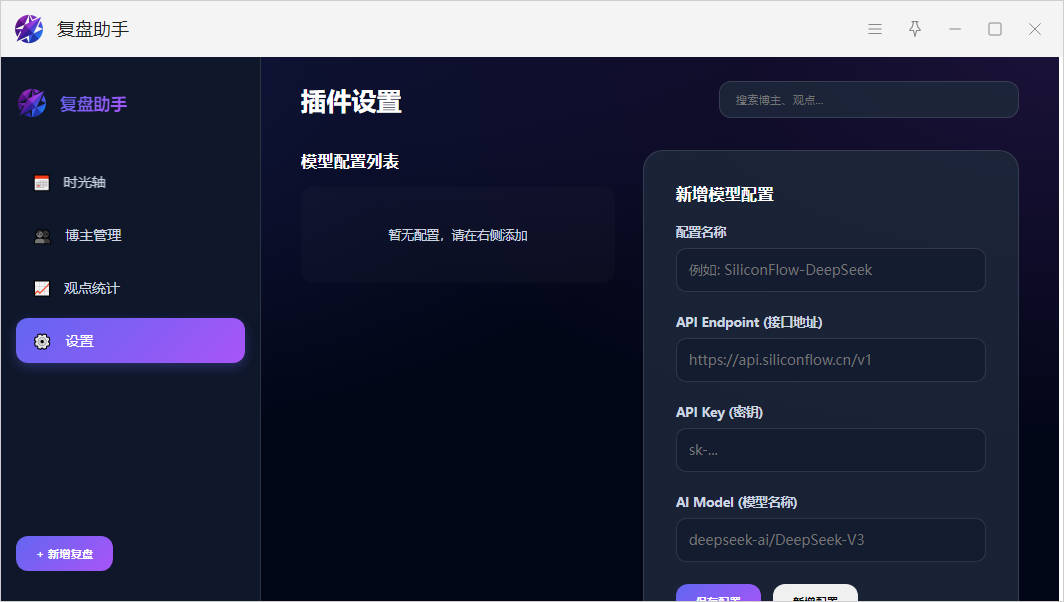Go to 博主管理 section
Viewport: 1064px width, 602px height.
point(93,236)
